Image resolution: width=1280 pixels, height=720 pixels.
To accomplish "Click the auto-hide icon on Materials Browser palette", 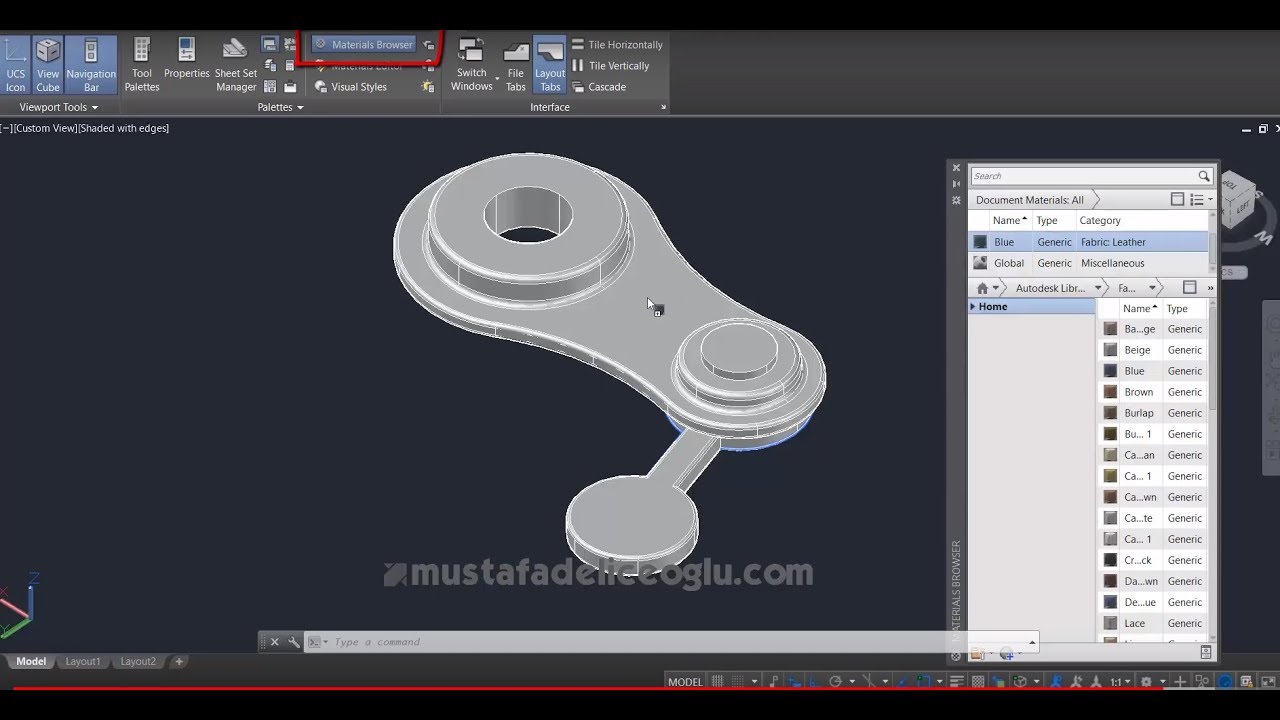I will [956, 185].
